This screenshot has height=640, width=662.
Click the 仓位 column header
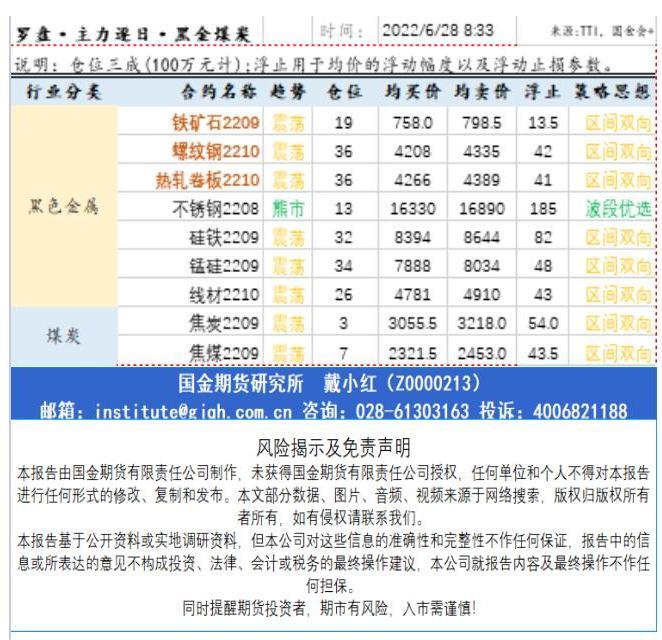(345, 92)
